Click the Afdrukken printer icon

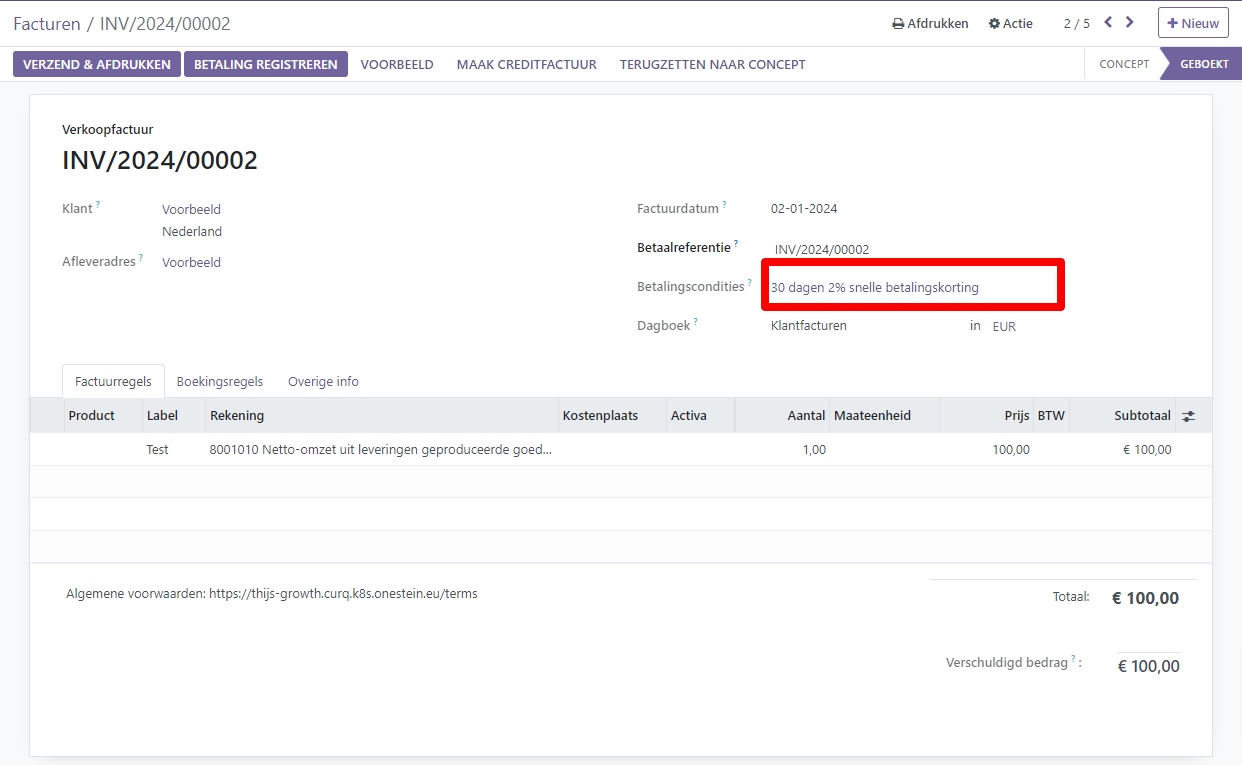(x=898, y=24)
